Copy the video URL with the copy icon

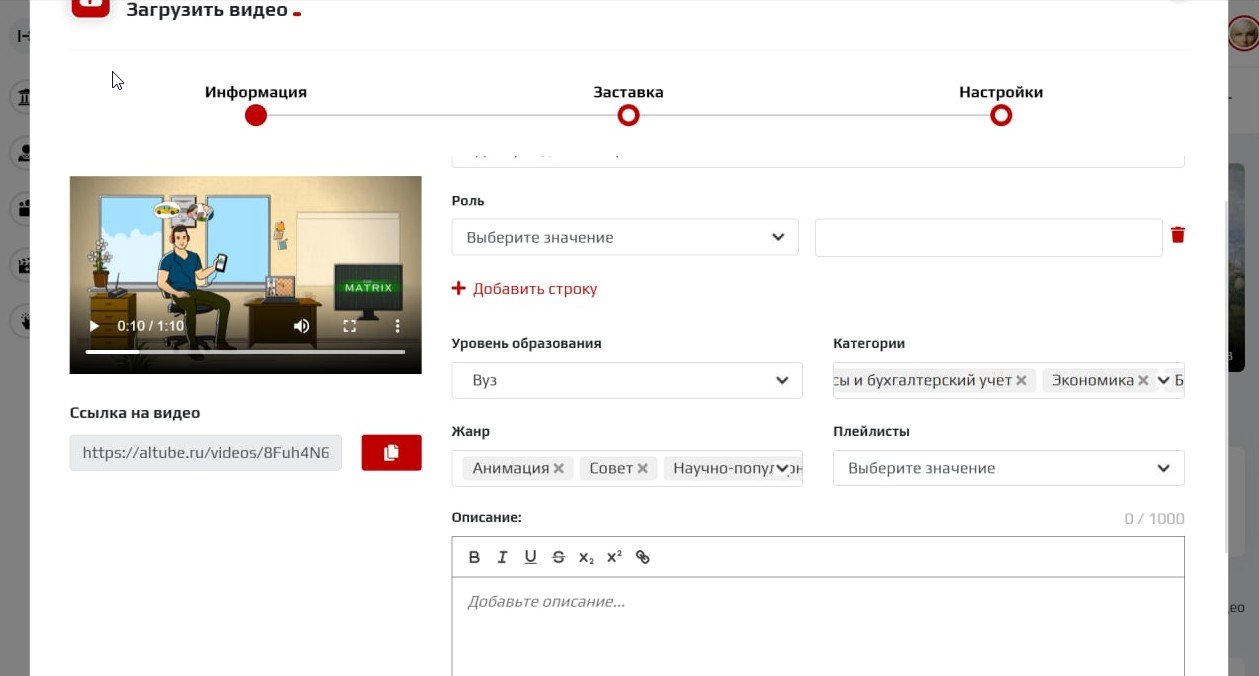[x=391, y=452]
